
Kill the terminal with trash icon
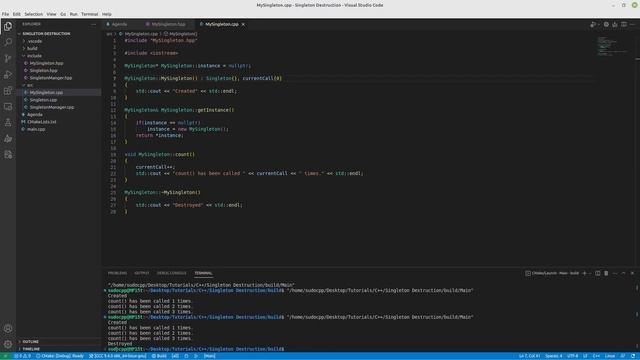[x=606, y=273]
